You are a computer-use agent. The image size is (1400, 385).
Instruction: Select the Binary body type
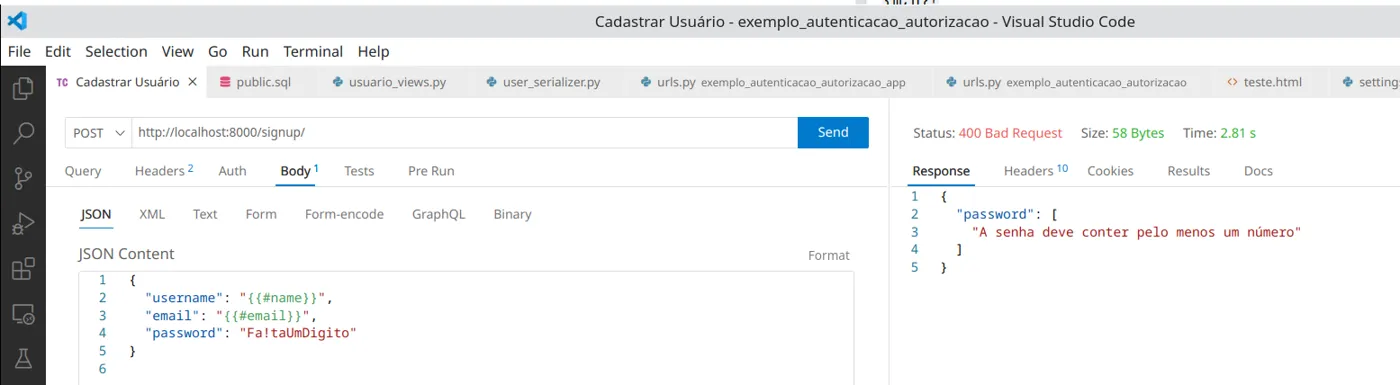(512, 214)
